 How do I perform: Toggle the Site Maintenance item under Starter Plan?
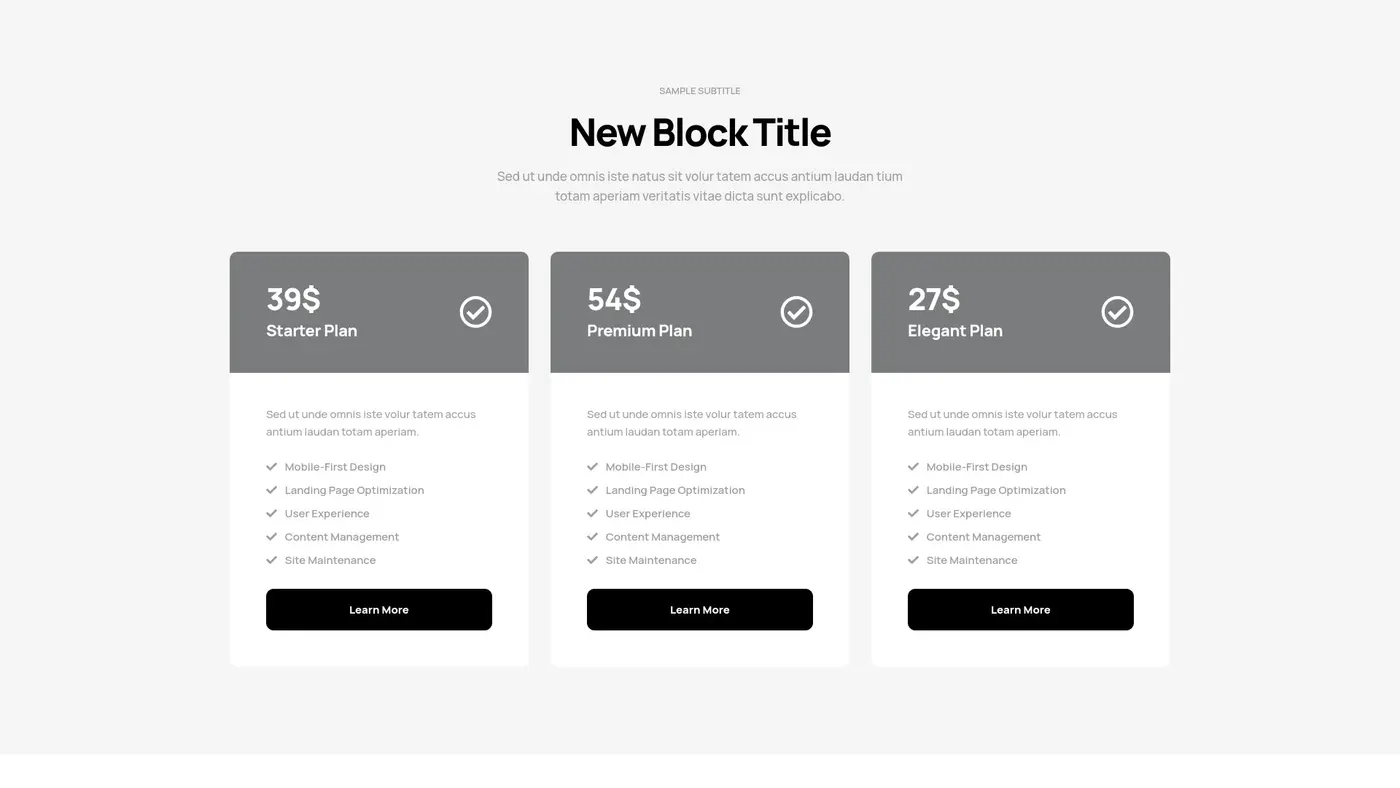tap(330, 560)
